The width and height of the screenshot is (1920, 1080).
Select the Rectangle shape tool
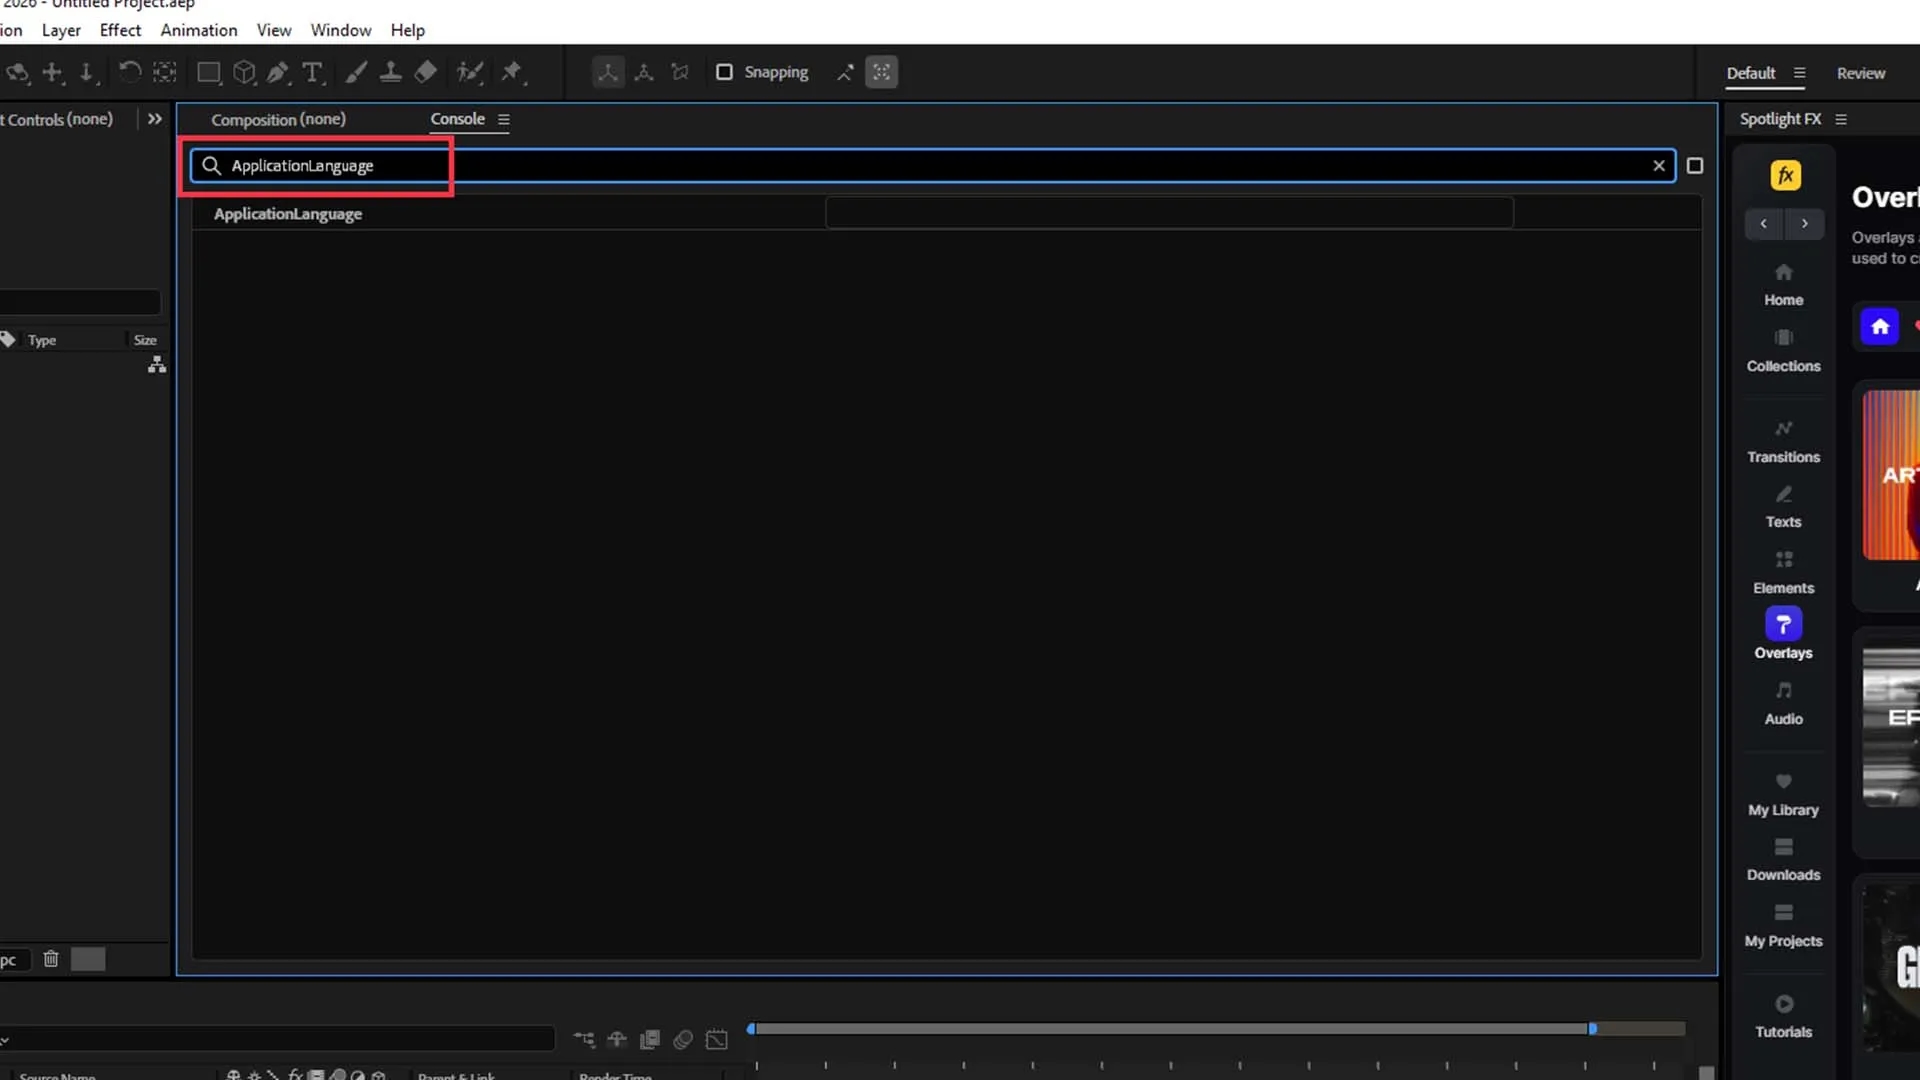pos(208,72)
